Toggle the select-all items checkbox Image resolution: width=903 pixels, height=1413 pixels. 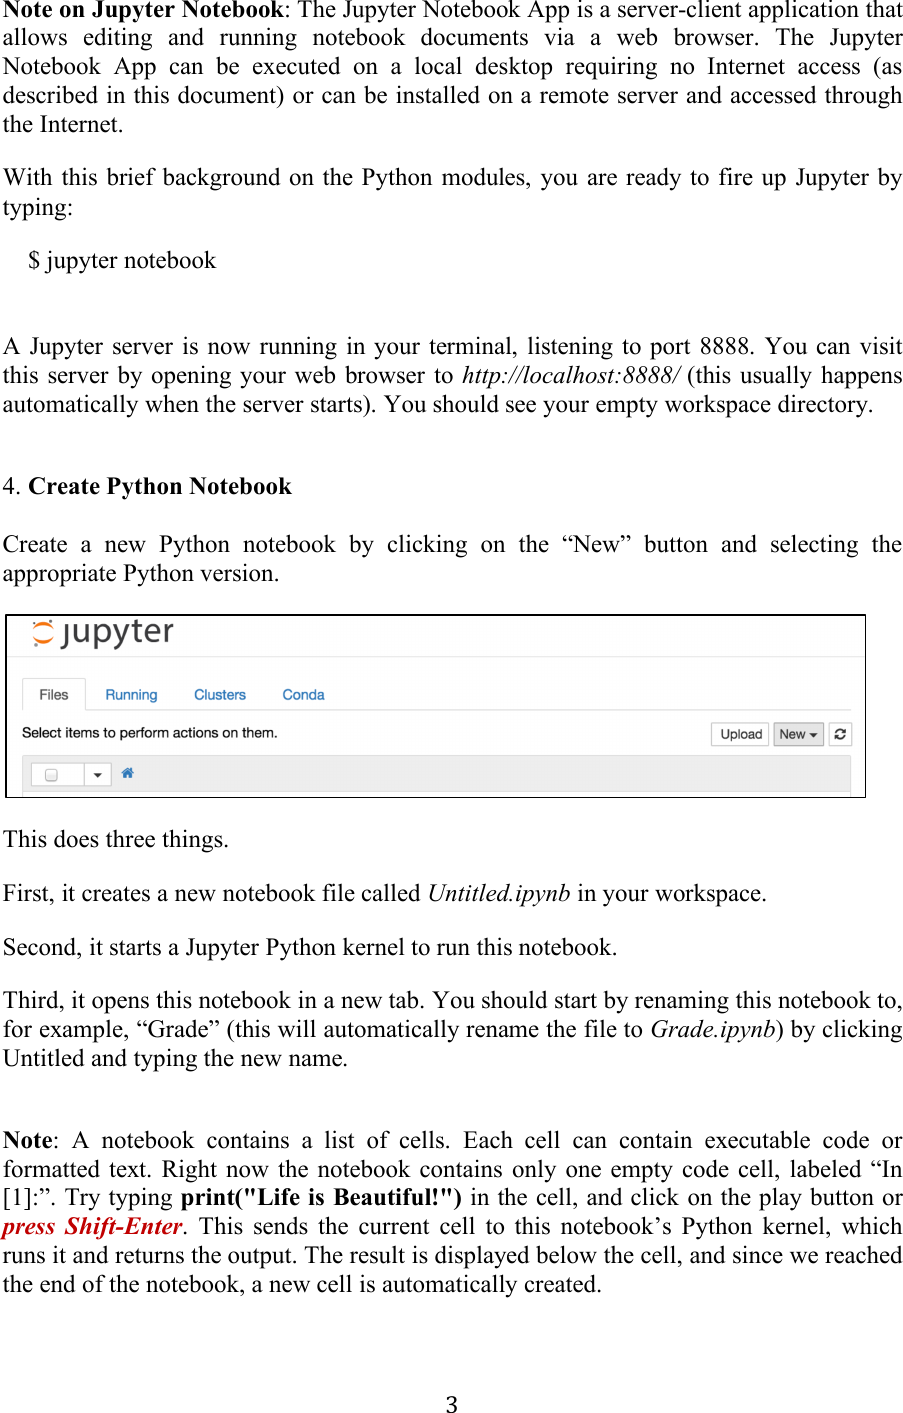pos(50,774)
